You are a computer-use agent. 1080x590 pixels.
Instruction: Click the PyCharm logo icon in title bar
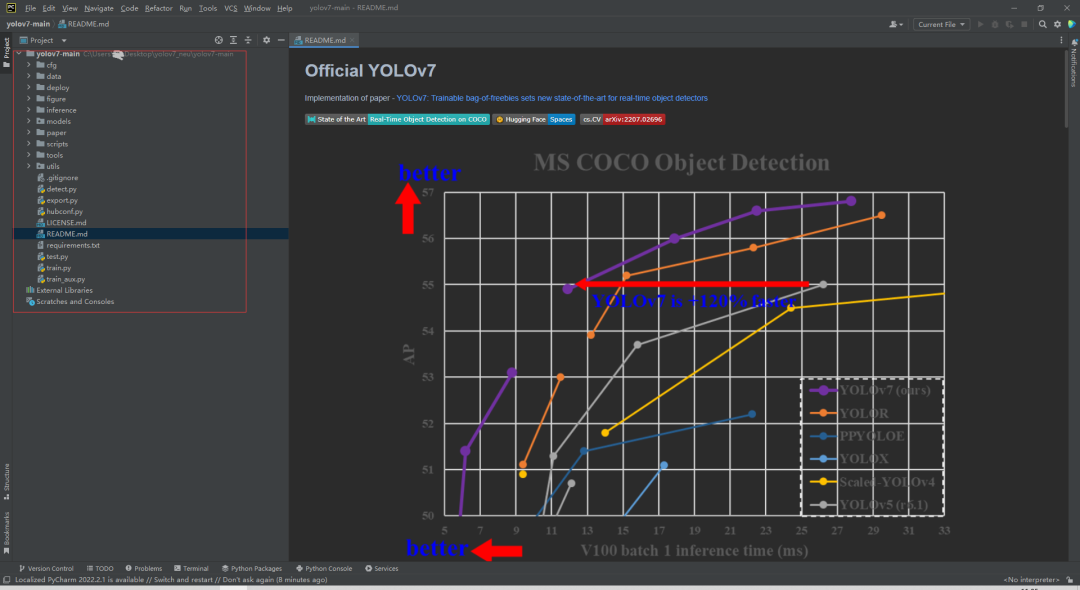tap(11, 8)
